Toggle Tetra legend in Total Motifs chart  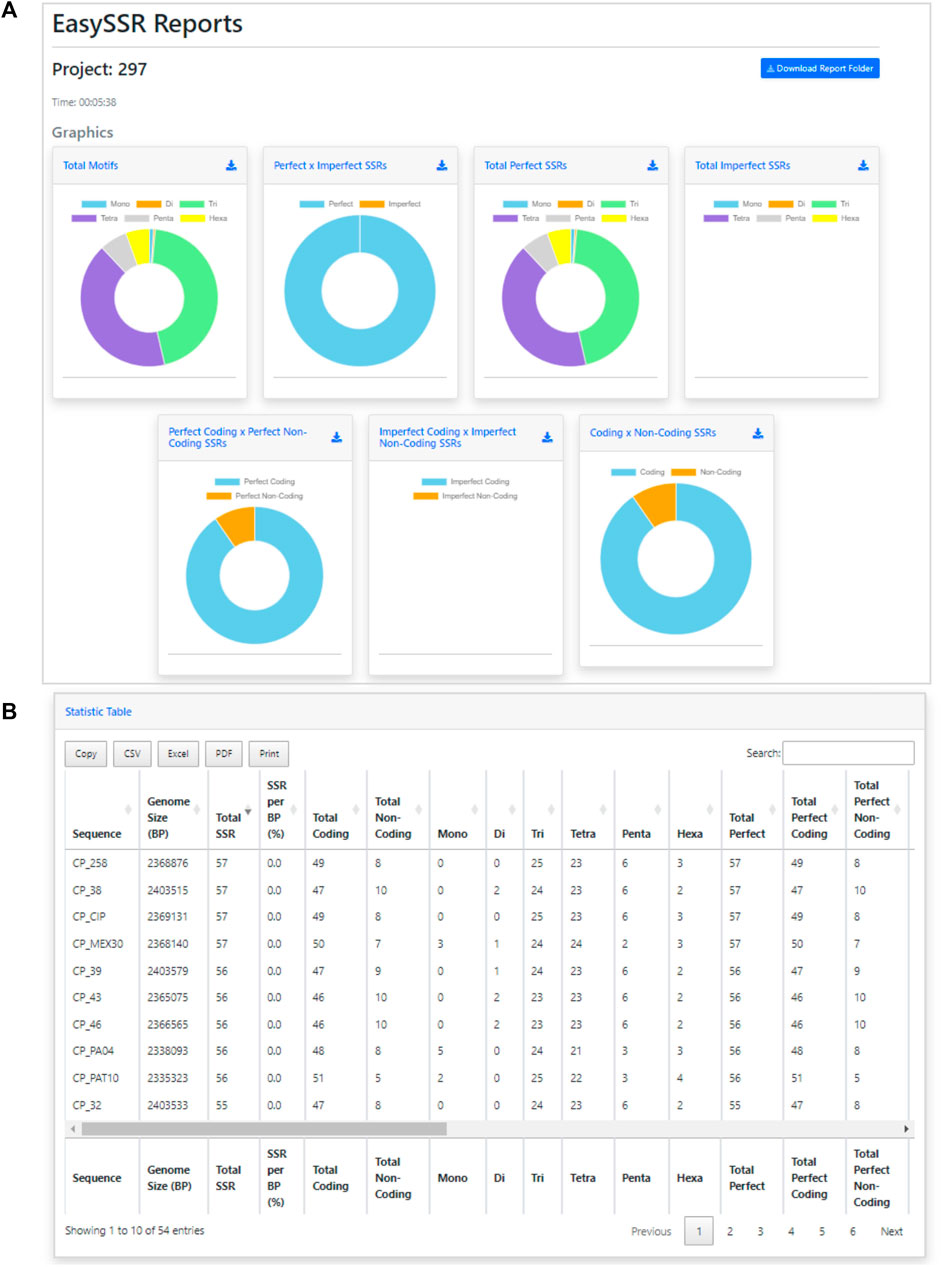click(97, 218)
